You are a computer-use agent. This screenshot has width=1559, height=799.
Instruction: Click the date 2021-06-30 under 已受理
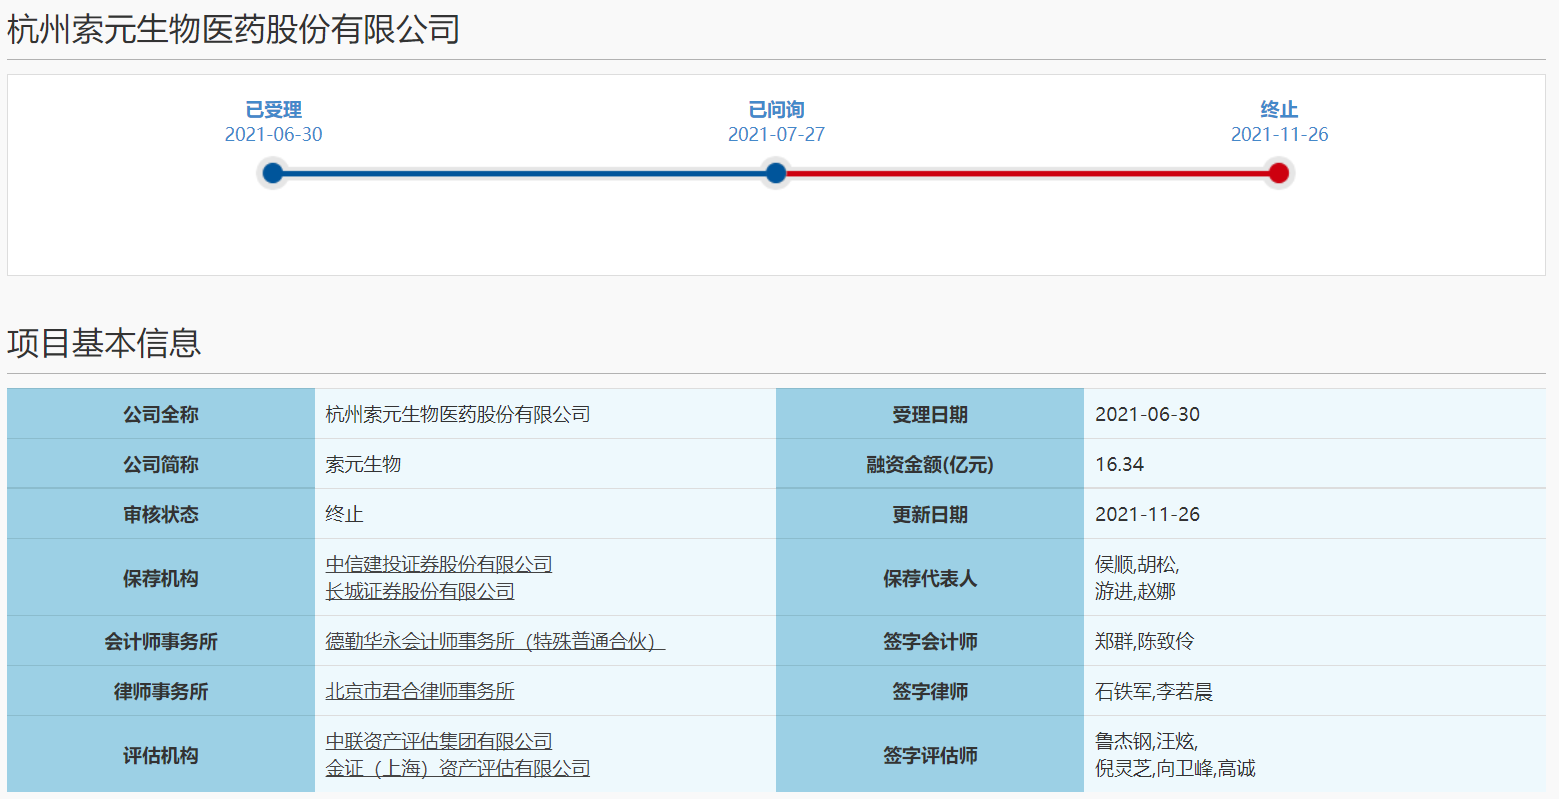point(274,135)
